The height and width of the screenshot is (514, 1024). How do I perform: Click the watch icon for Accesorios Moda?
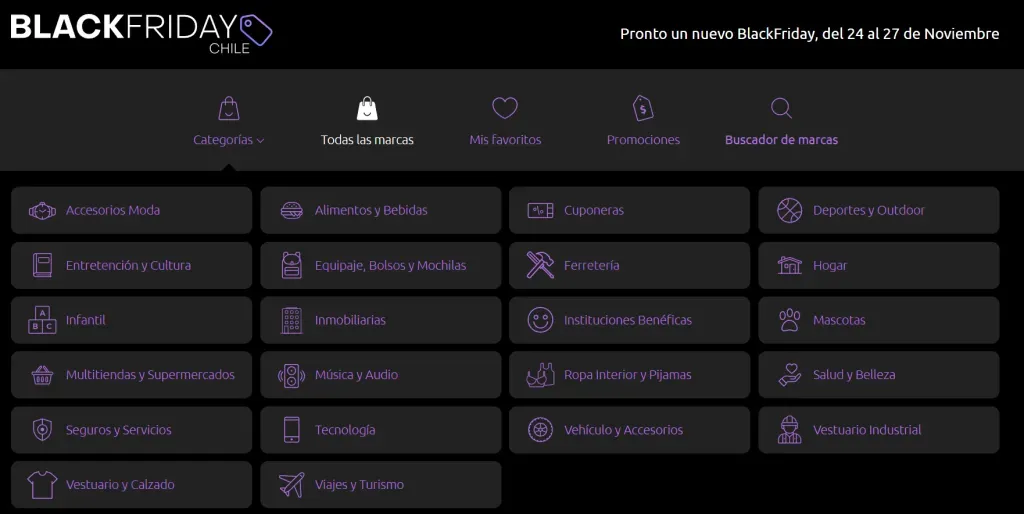tap(42, 211)
